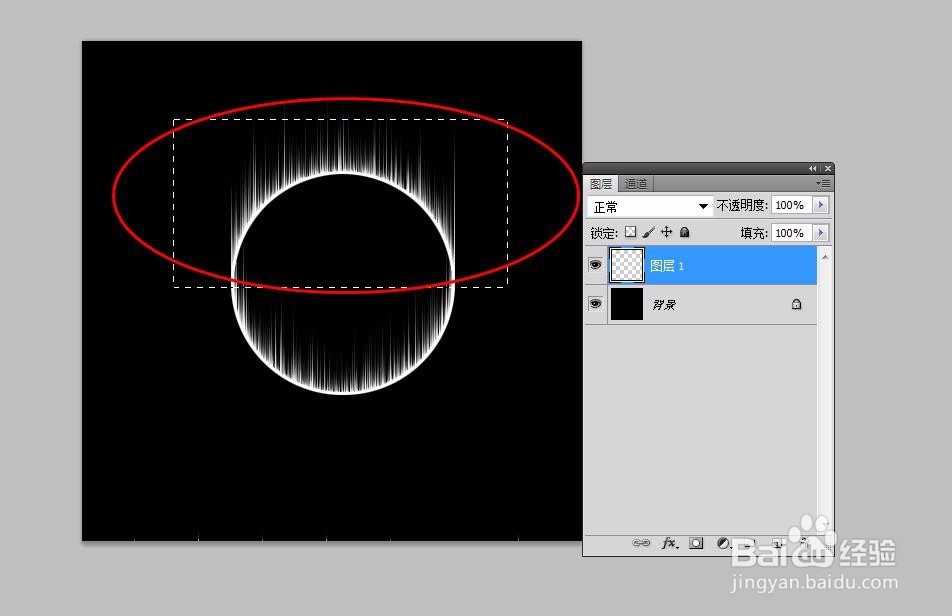This screenshot has height=616, width=952.
Task: Add a layer mask
Action: (696, 543)
